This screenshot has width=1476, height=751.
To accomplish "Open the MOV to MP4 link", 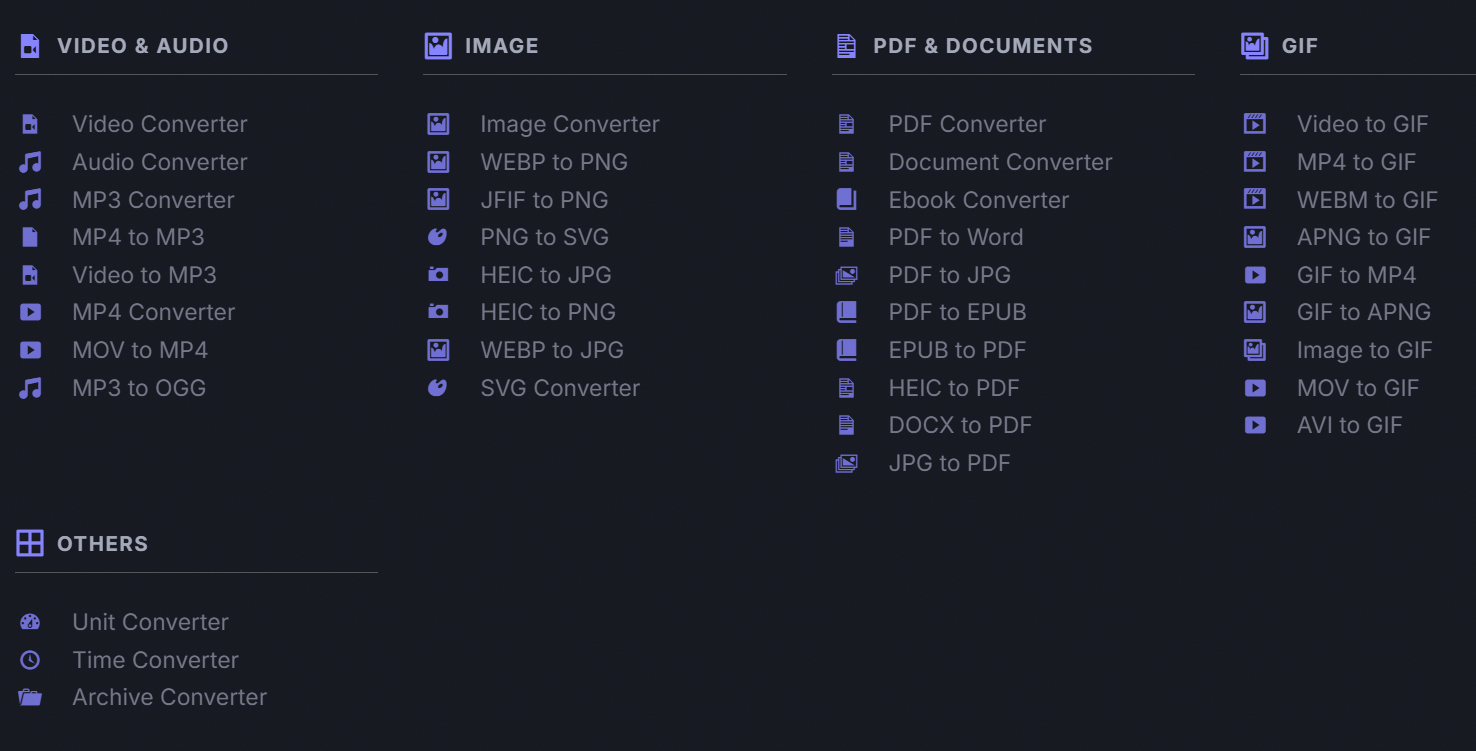I will coord(140,350).
